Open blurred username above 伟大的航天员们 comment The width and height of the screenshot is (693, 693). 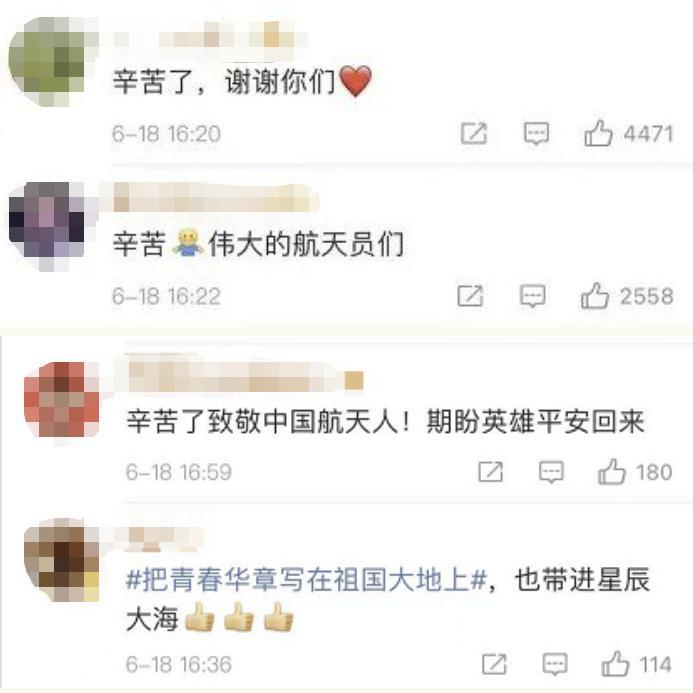pyautogui.click(x=216, y=198)
